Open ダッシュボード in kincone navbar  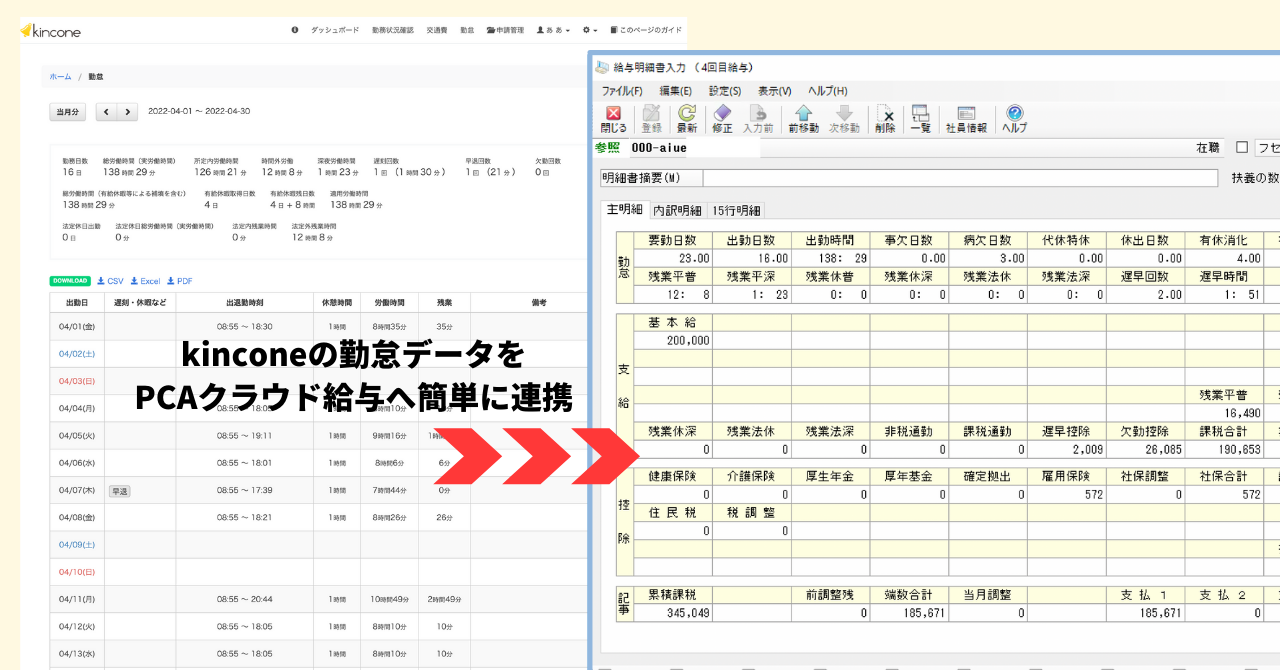(335, 31)
